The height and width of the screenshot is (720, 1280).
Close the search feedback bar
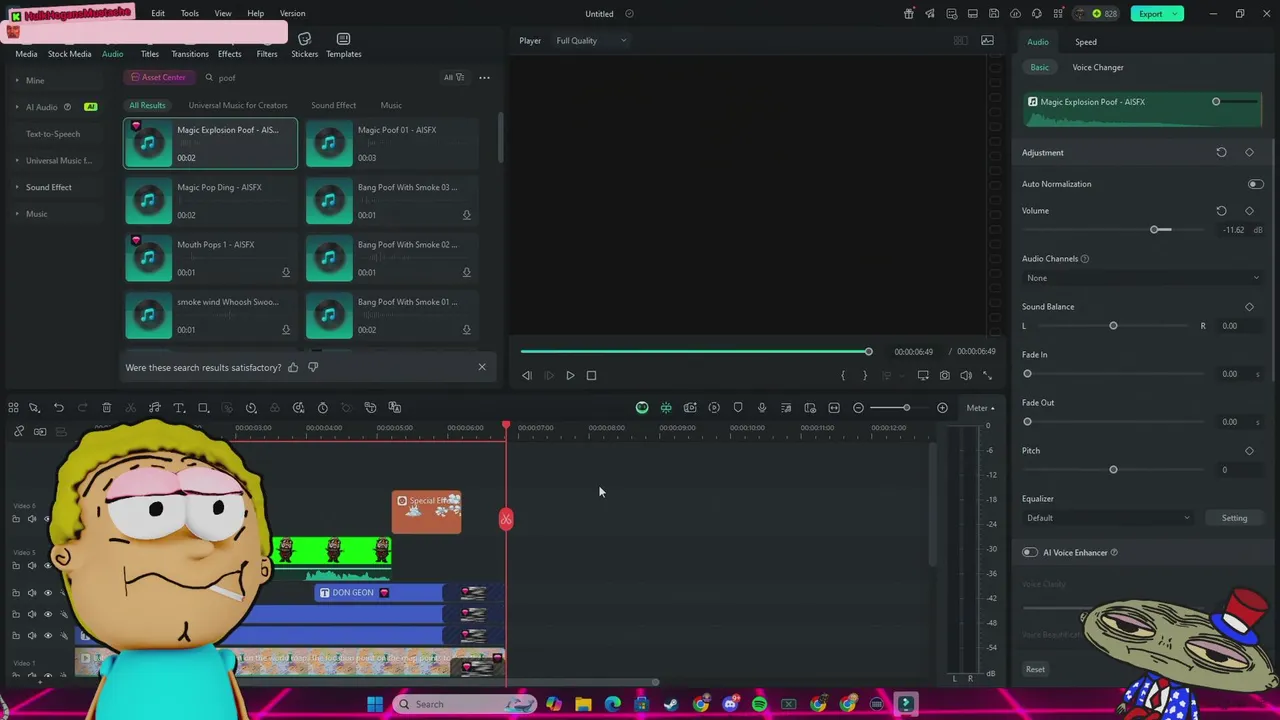pos(482,367)
